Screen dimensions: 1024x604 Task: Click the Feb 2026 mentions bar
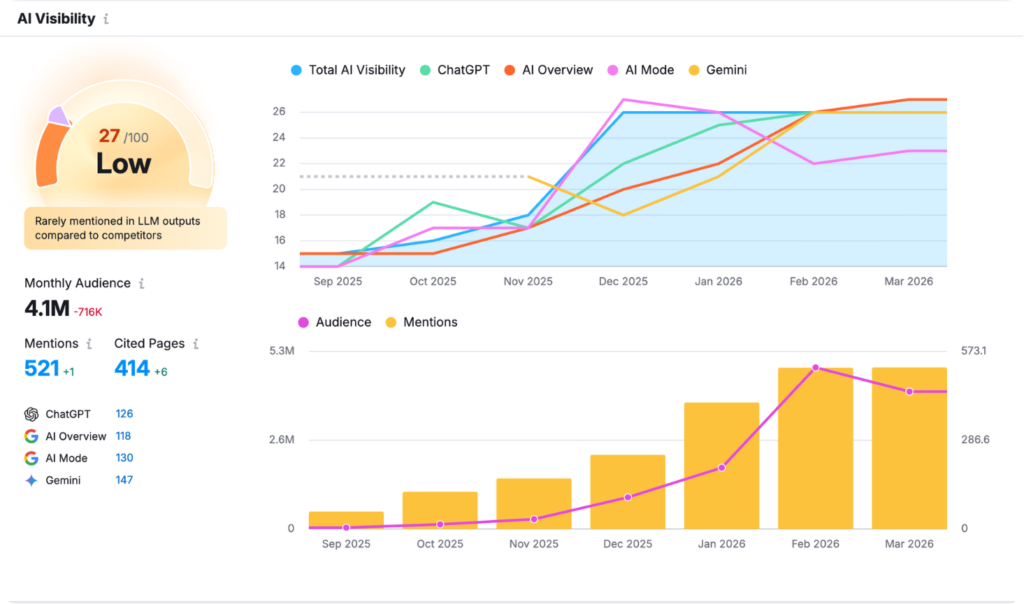pos(815,448)
